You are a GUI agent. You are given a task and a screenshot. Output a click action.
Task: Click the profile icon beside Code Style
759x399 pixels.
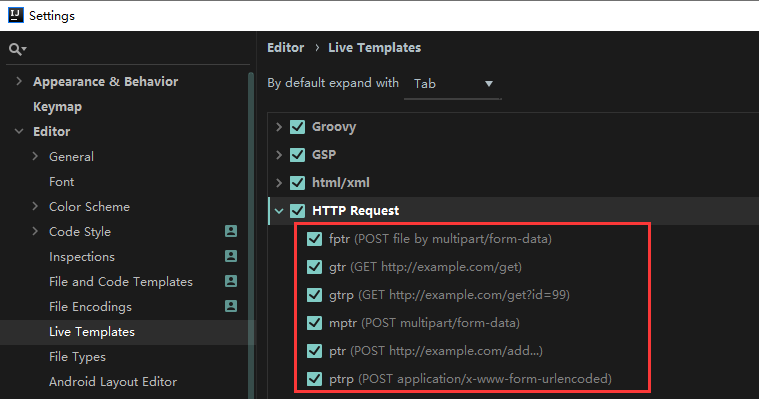(x=231, y=231)
